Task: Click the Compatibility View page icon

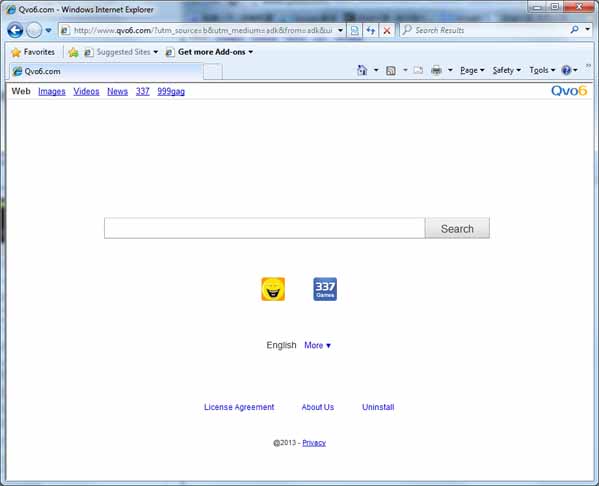Action: (x=355, y=30)
